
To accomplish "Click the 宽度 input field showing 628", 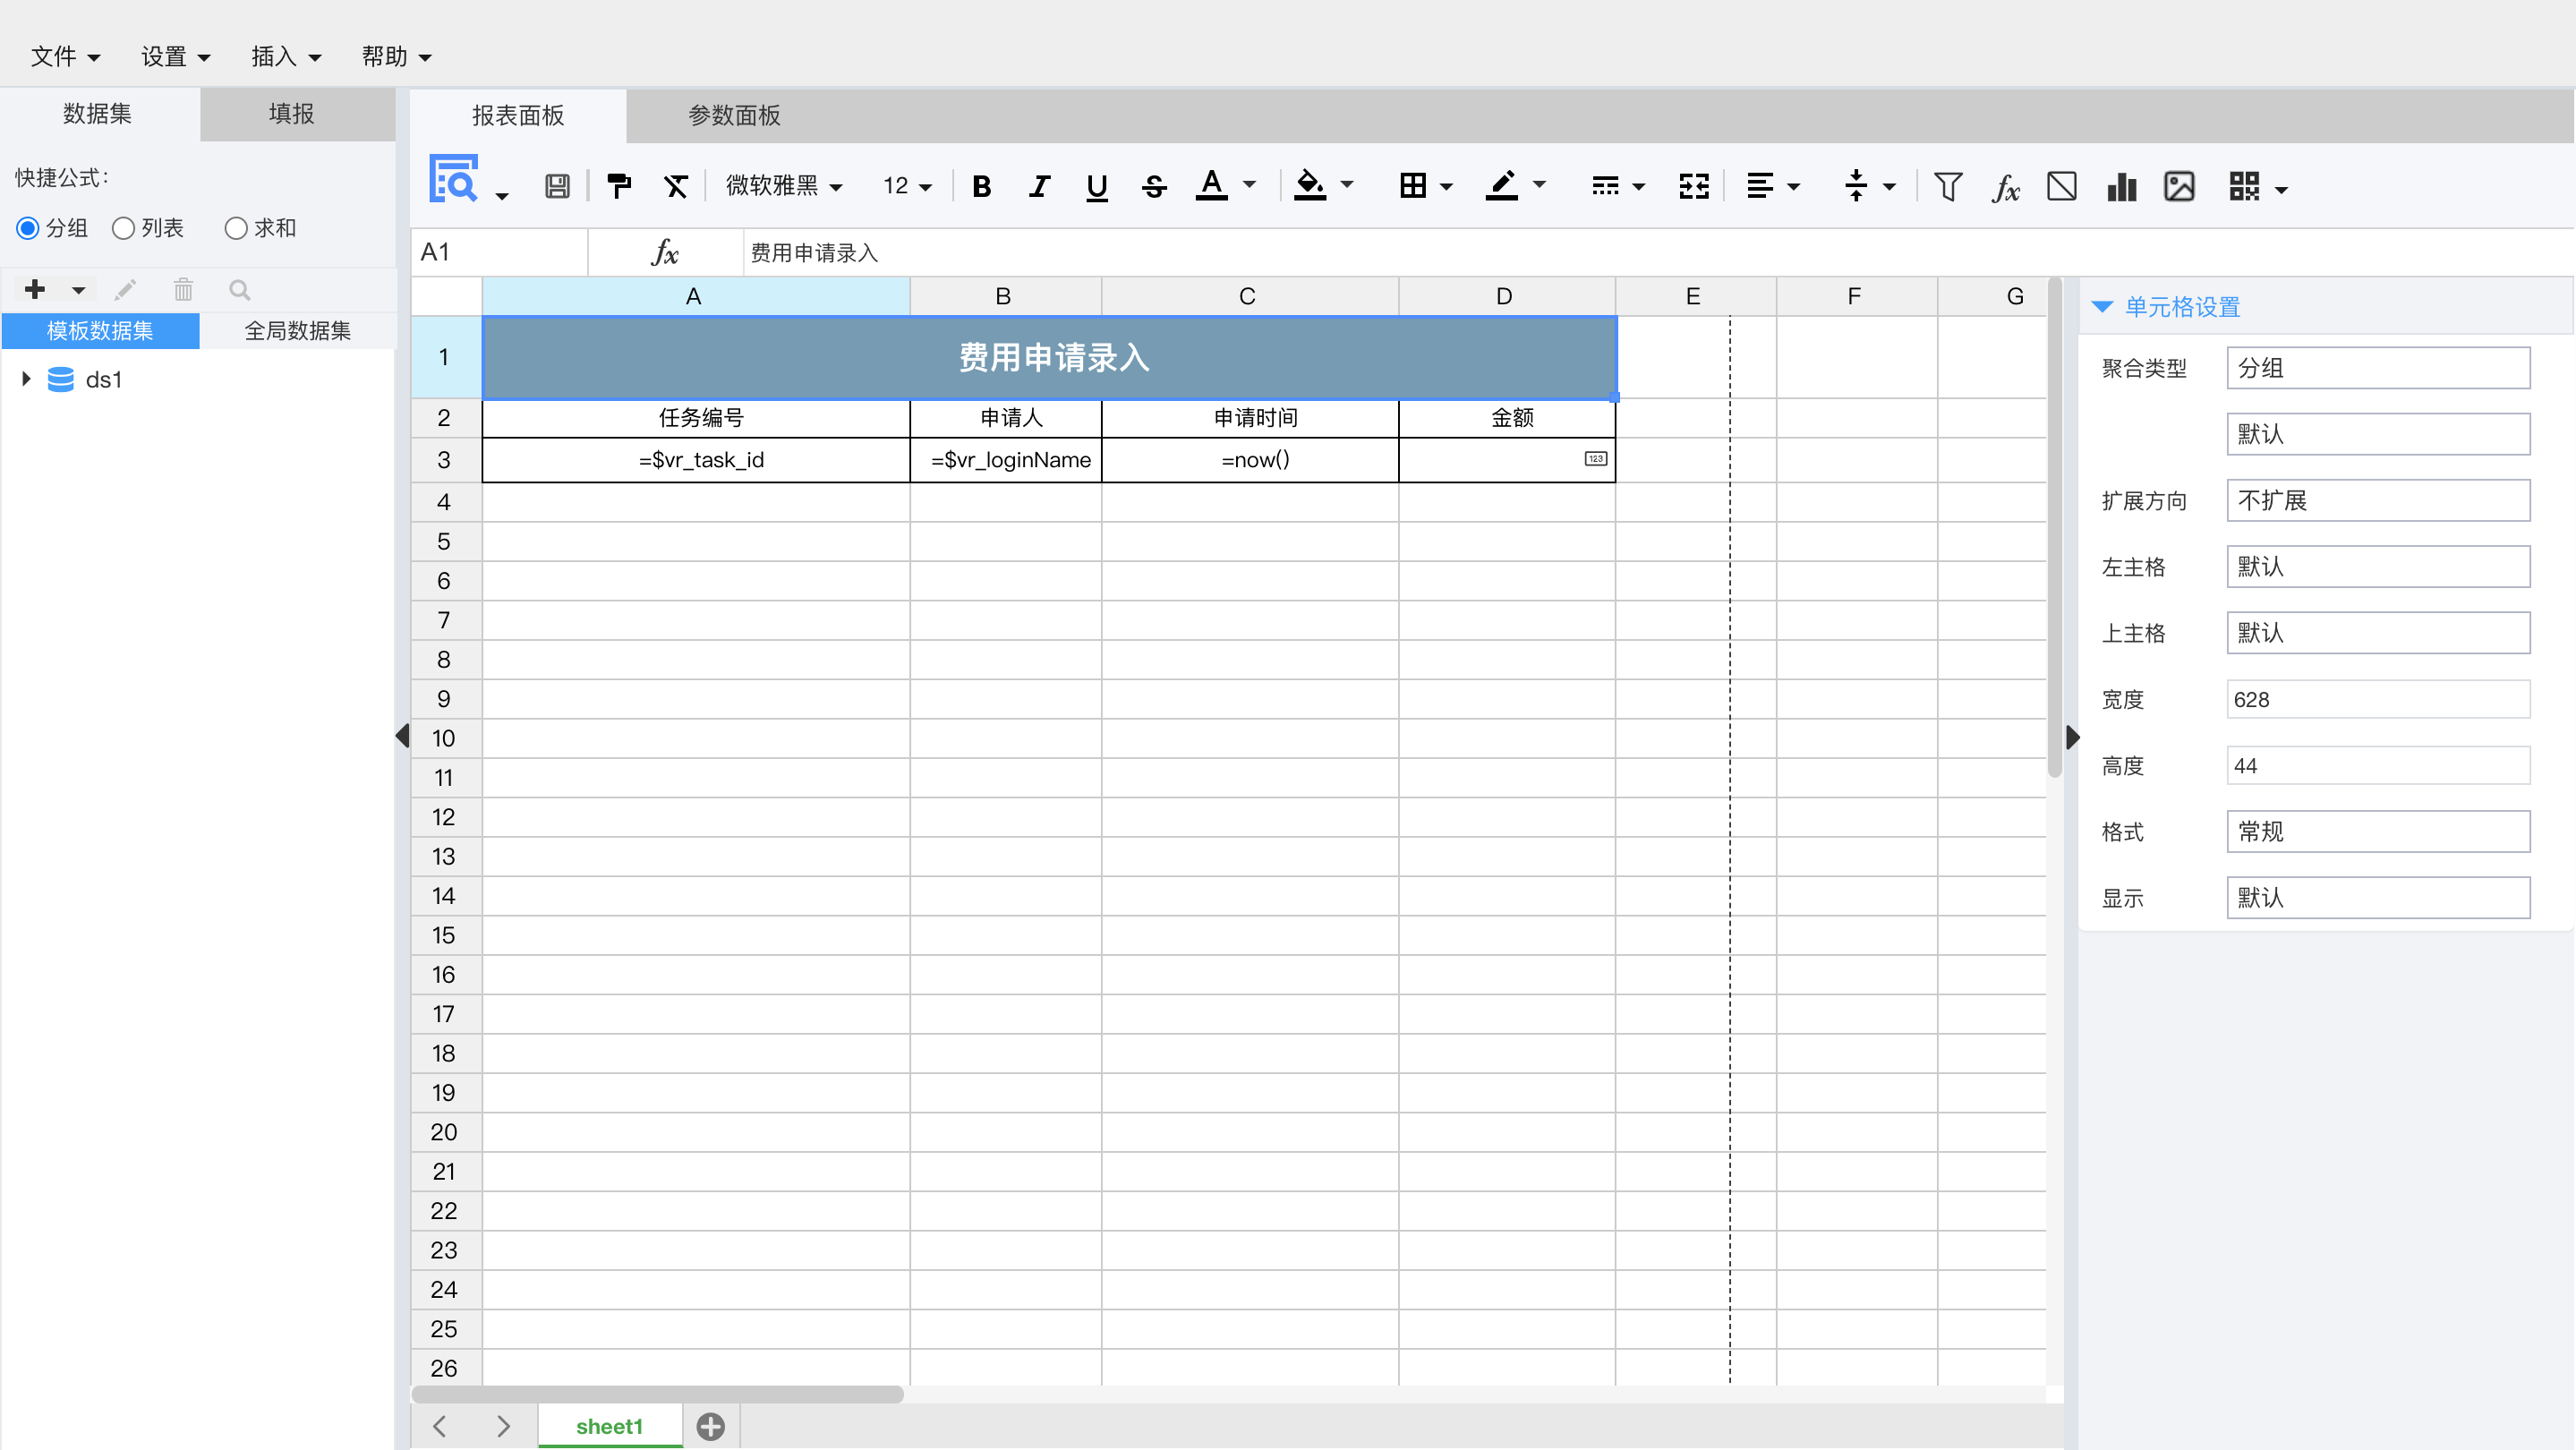I will [2377, 699].
